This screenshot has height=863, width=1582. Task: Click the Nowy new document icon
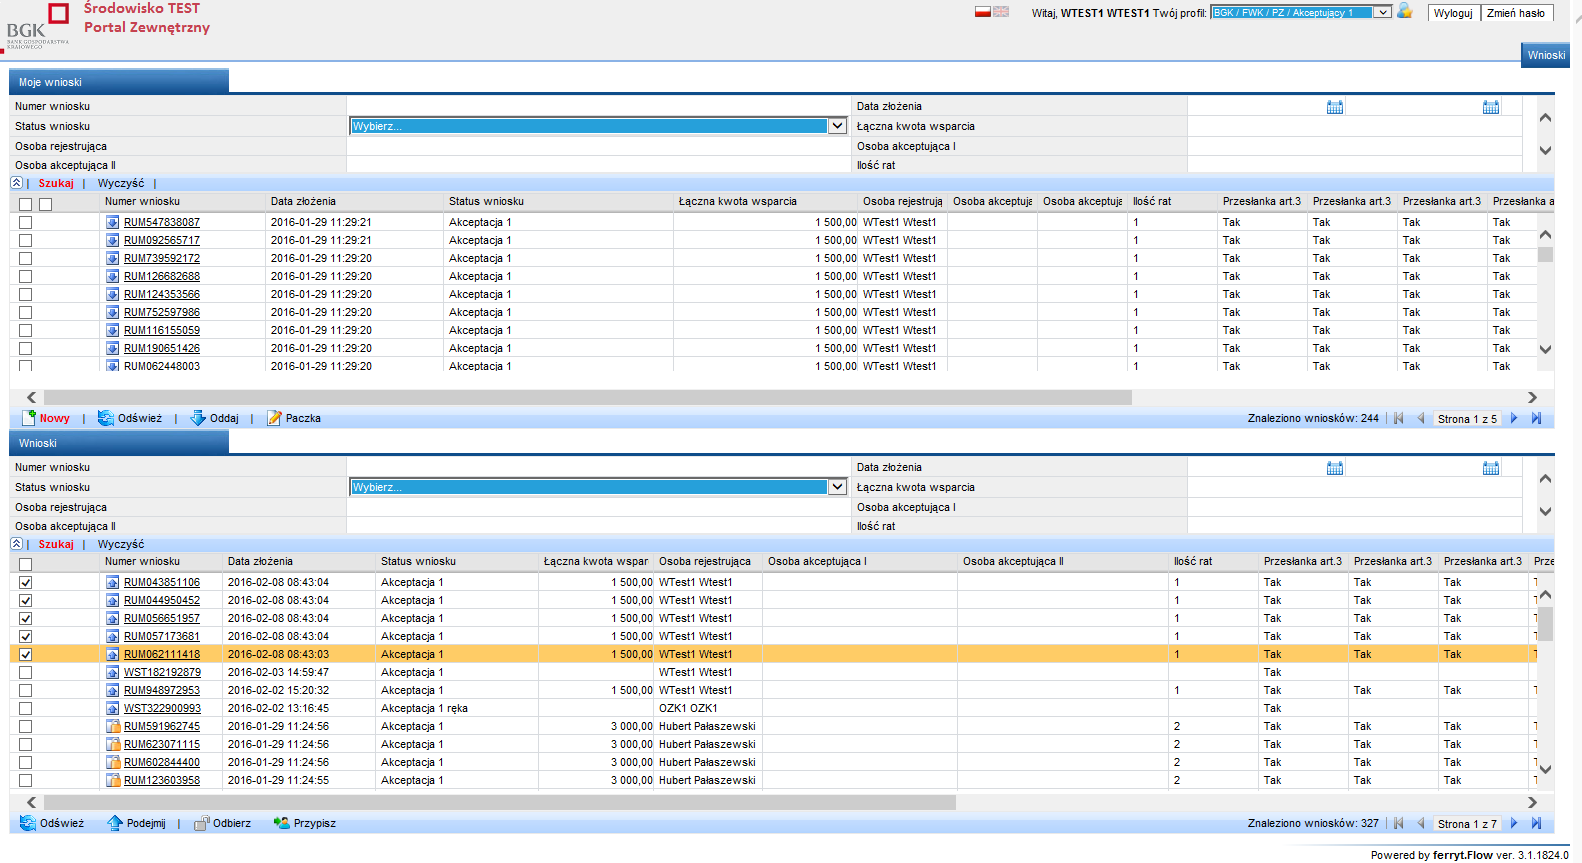point(29,418)
